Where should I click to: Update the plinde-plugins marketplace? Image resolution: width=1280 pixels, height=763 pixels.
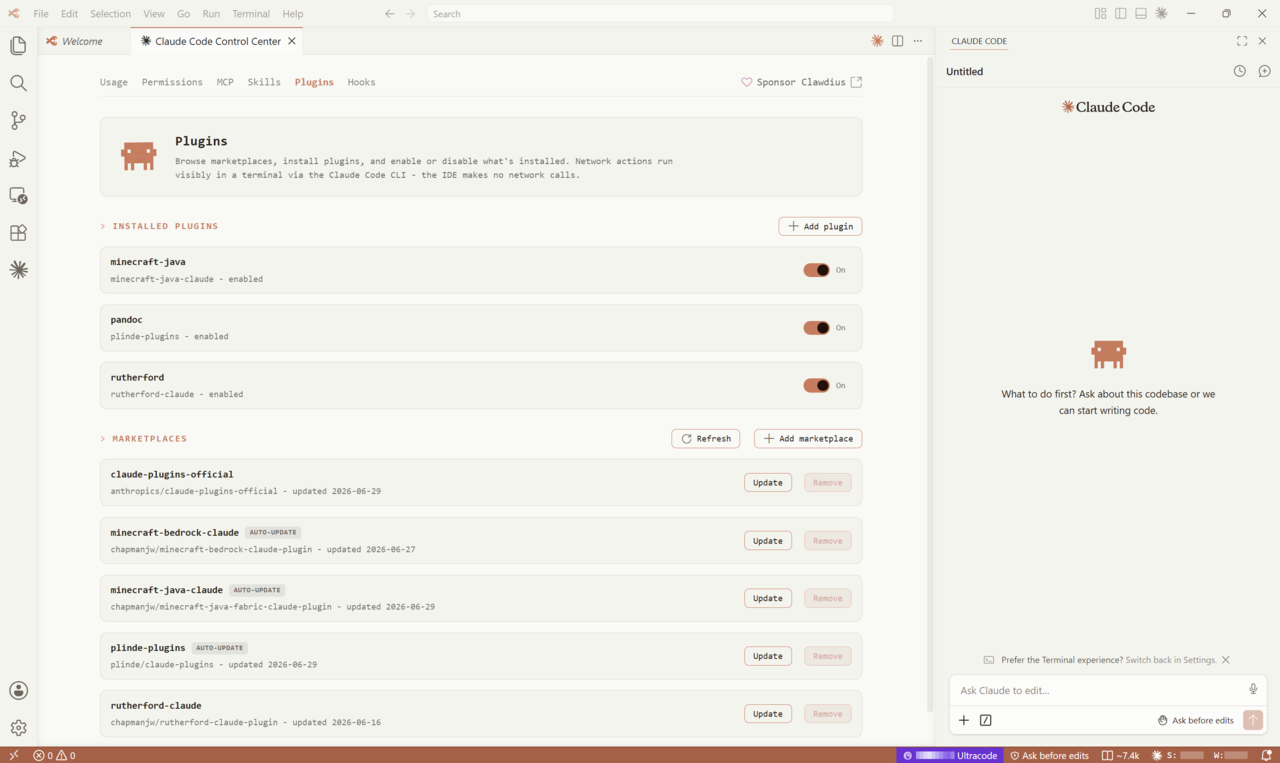(768, 656)
